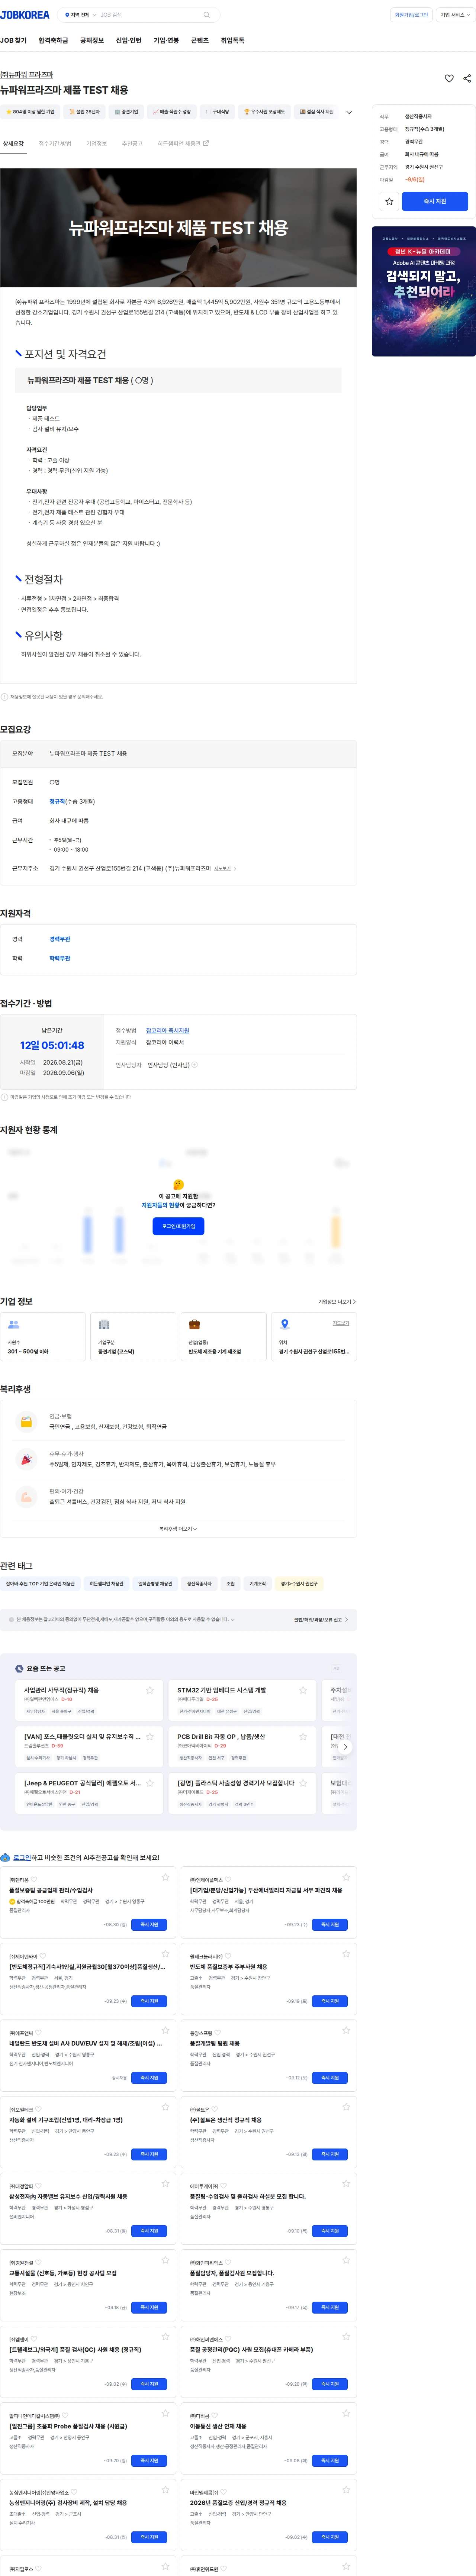This screenshot has width=476, height=2576.
Task: Click the heart icon beside the job title
Action: click(449, 78)
